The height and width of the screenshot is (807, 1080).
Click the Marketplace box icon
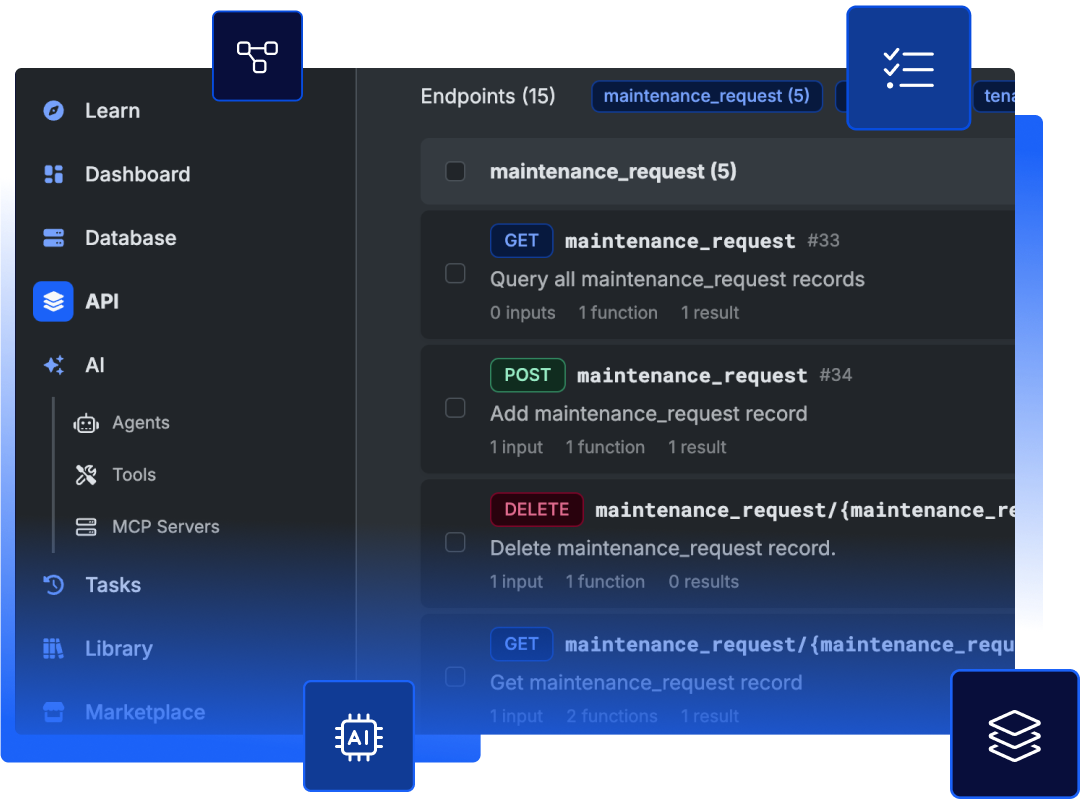[x=54, y=711]
